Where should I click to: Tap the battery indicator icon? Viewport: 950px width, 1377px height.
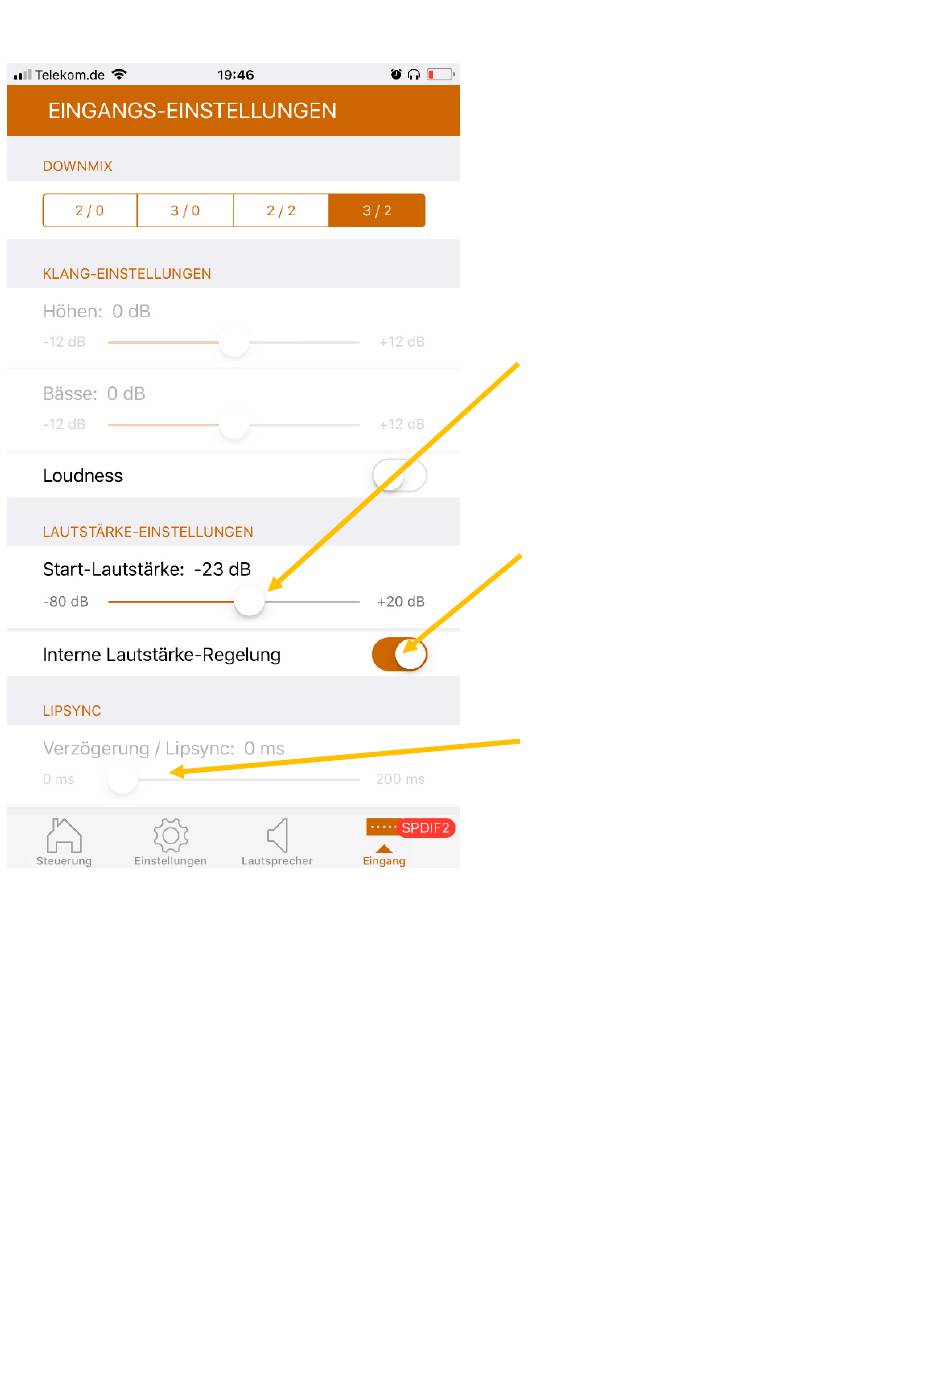441,74
